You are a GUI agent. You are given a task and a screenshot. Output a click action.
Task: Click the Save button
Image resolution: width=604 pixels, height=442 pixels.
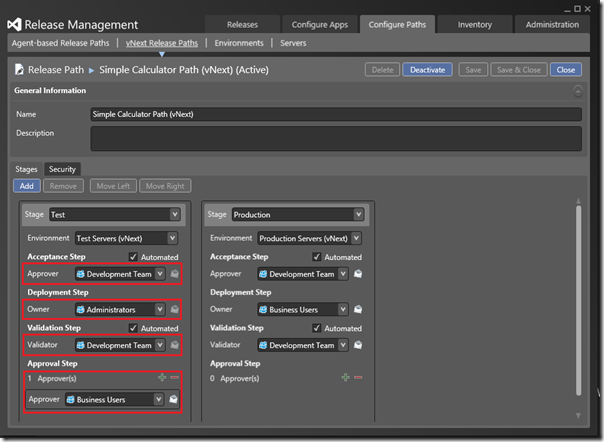[473, 70]
